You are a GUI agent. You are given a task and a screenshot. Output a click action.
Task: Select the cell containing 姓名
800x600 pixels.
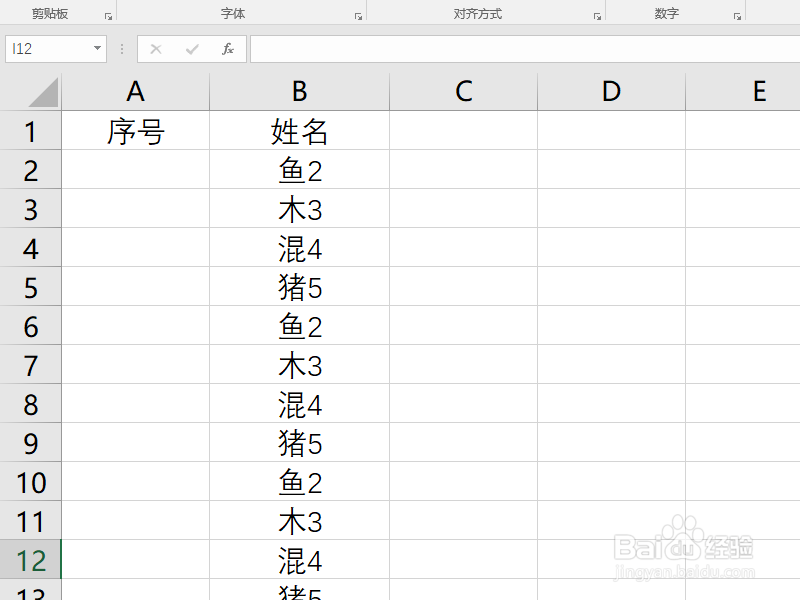[x=298, y=130]
